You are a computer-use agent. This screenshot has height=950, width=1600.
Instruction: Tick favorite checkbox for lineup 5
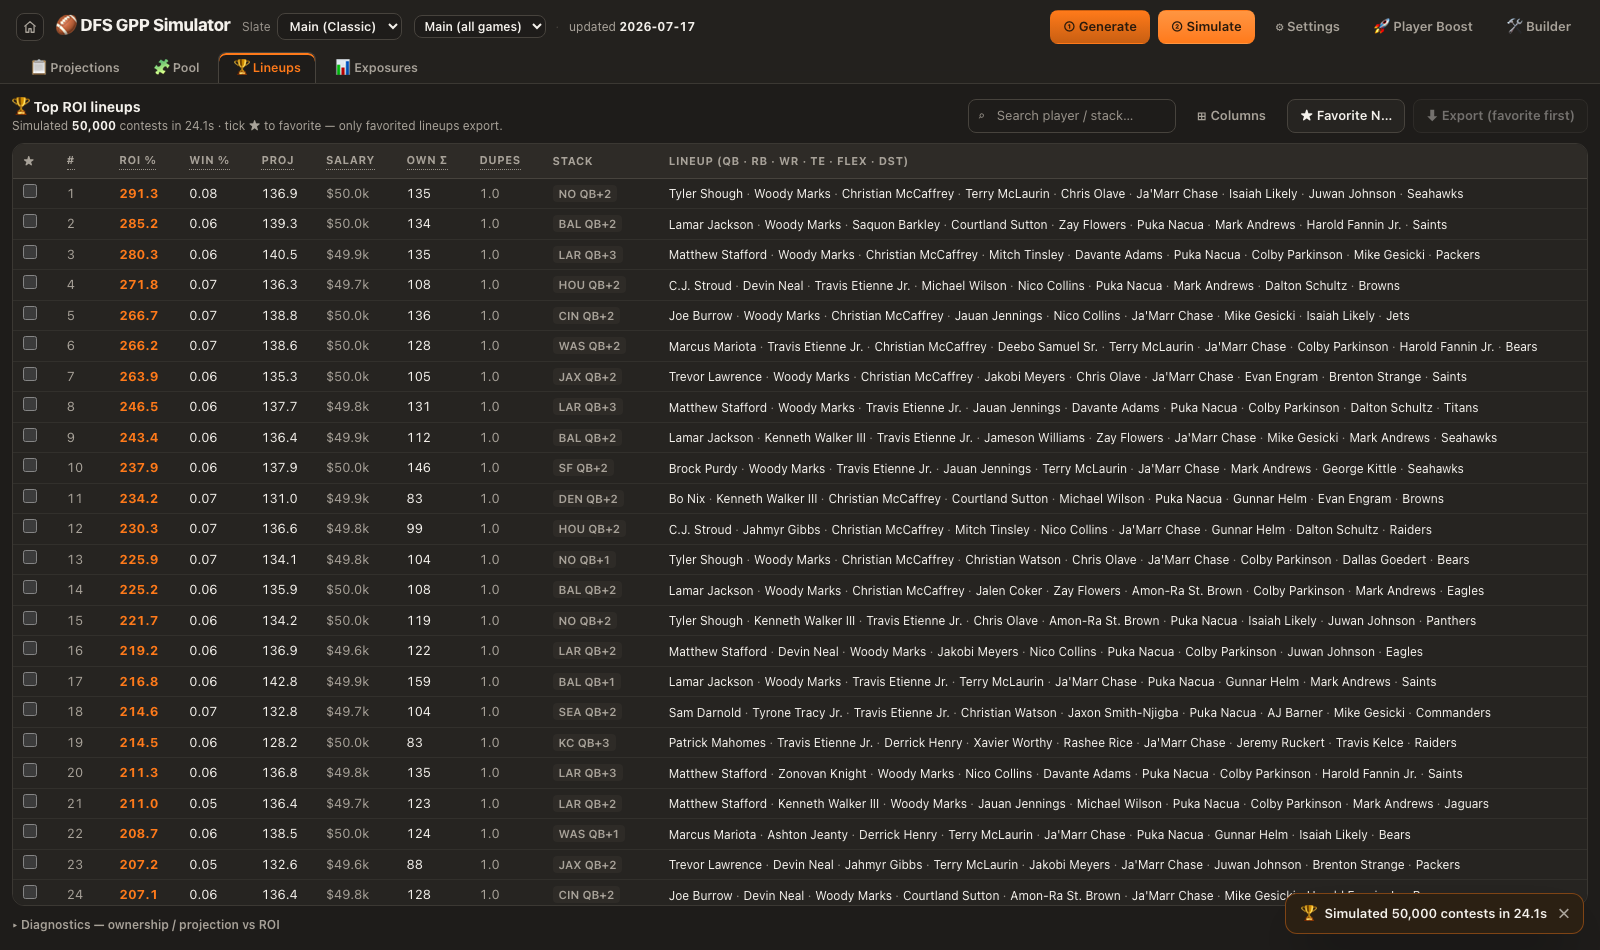(x=30, y=313)
